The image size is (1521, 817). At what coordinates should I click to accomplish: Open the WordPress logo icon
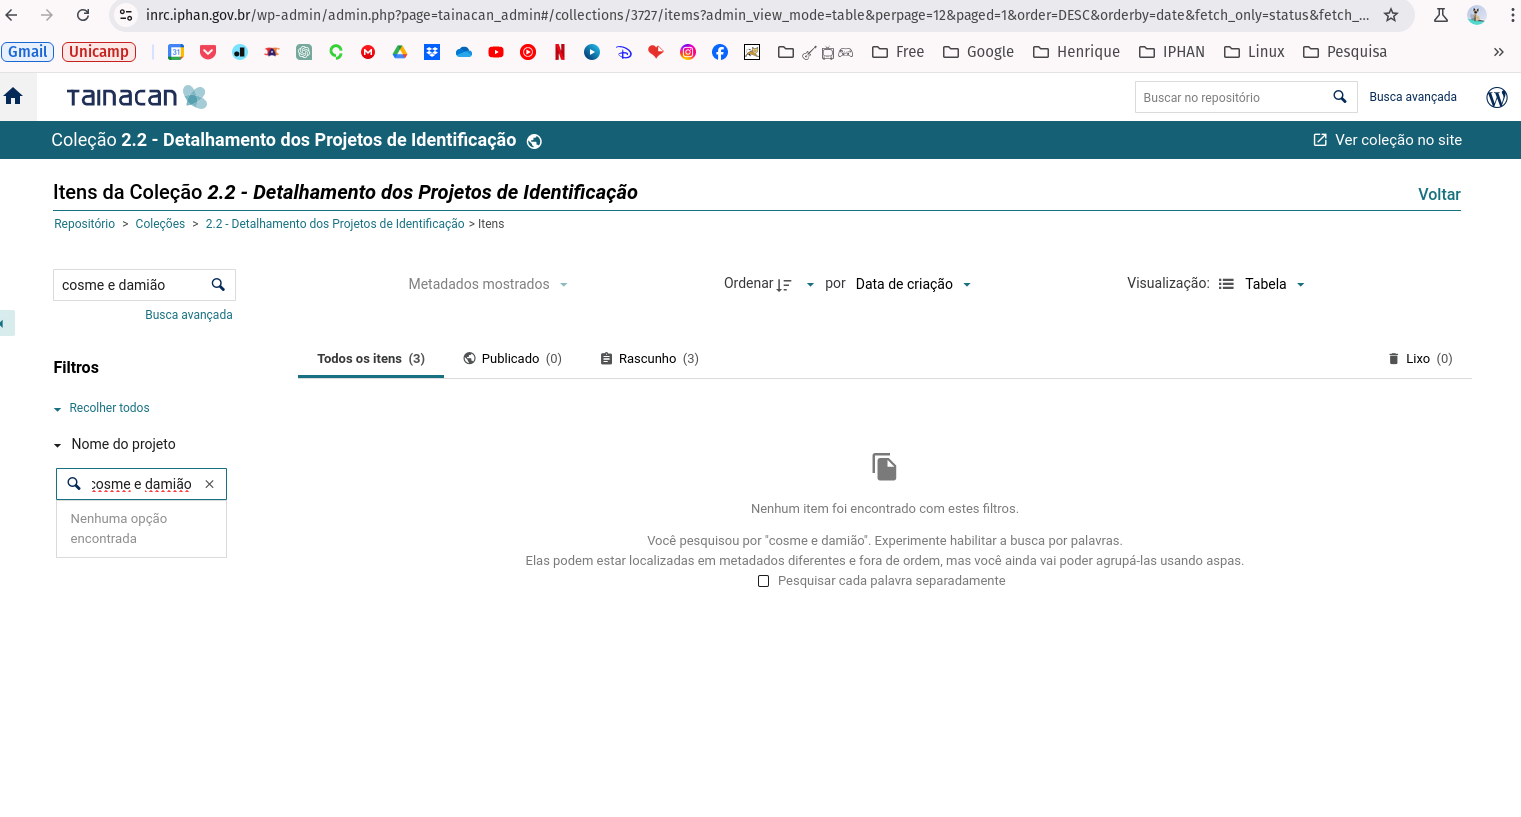[1497, 97]
